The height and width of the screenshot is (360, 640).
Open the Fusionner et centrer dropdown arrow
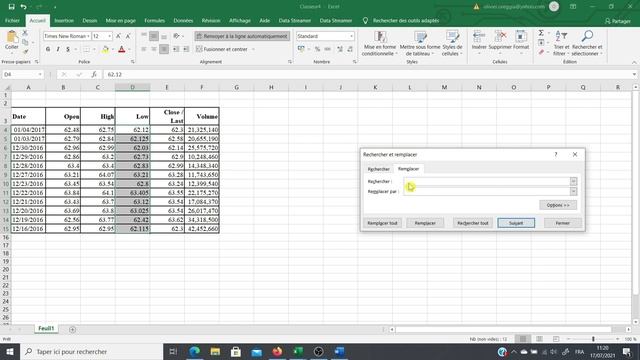253,49
